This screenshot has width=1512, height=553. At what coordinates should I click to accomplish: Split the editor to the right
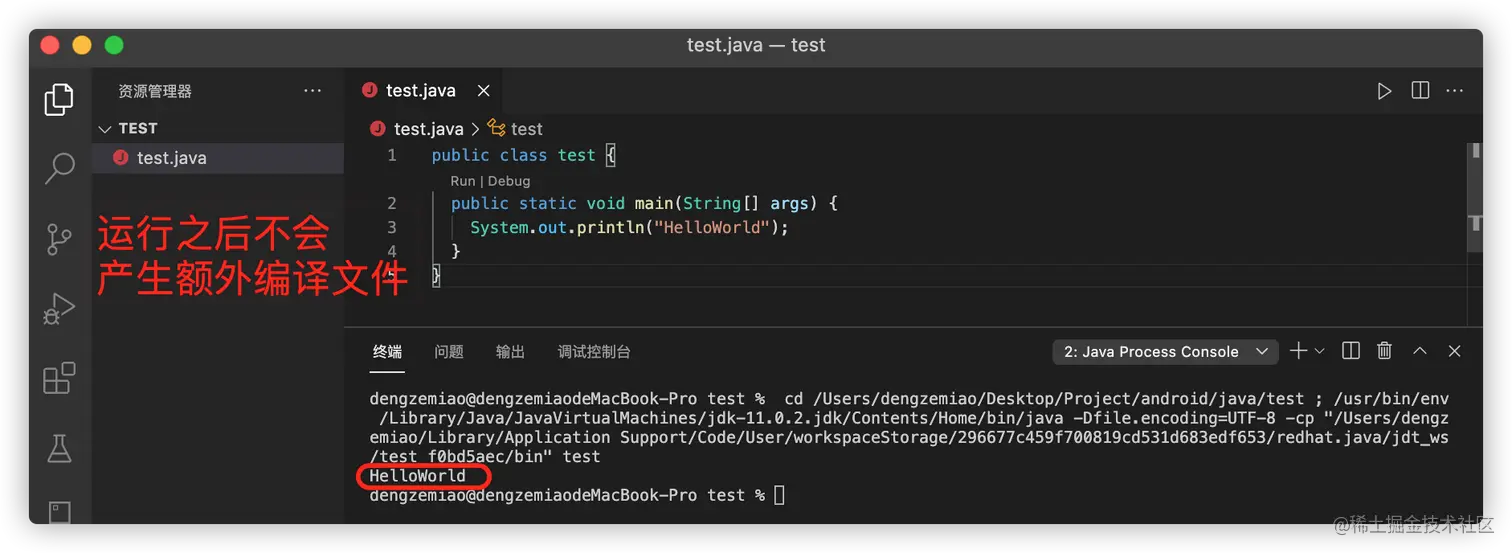pos(1420,91)
